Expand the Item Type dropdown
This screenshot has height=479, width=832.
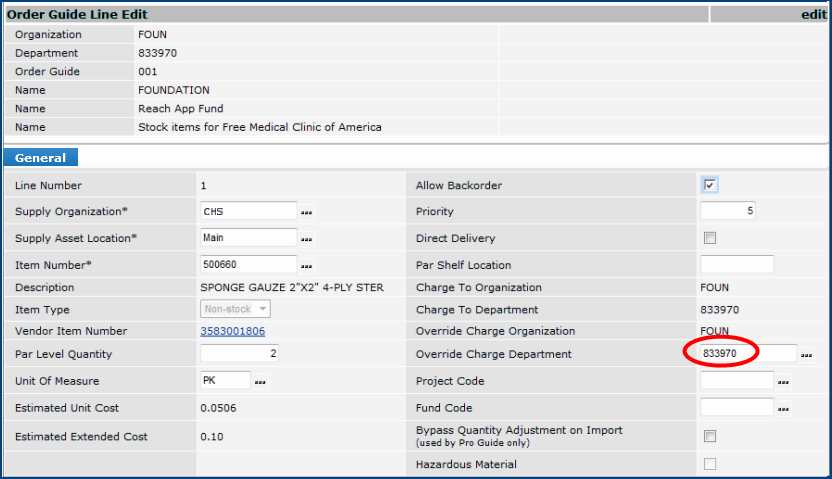[235, 310]
